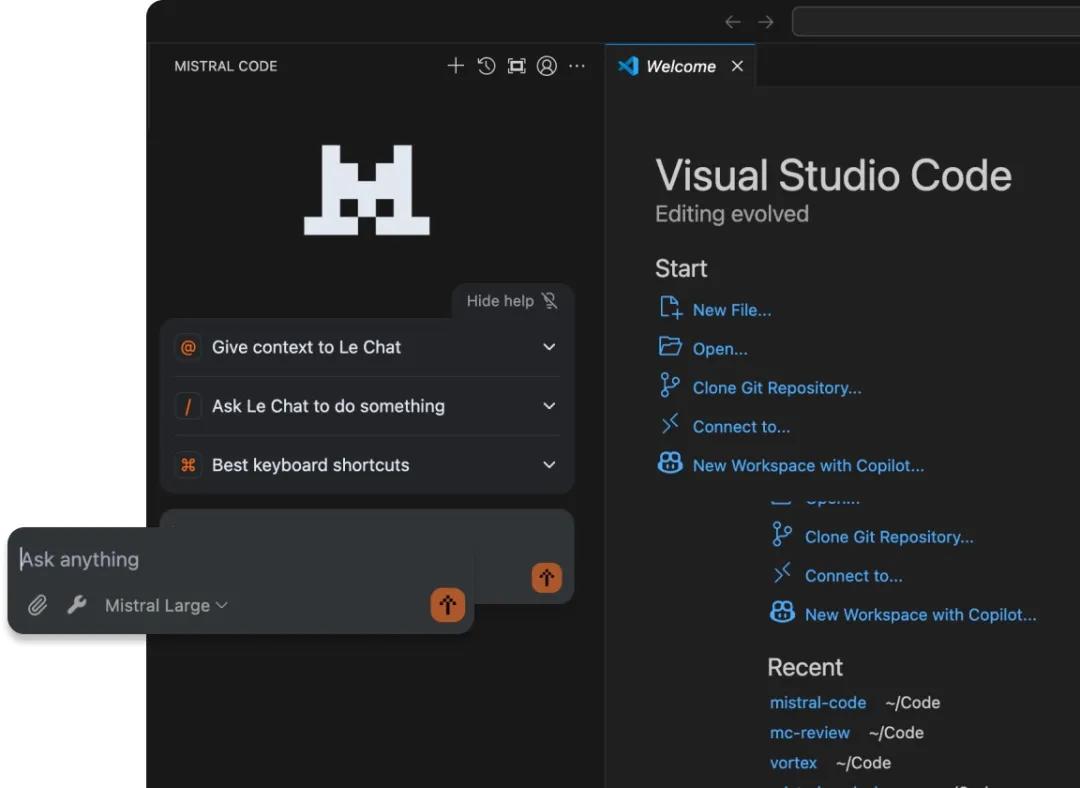Open the account profile icon
This screenshot has width=1080, height=788.
click(x=547, y=66)
